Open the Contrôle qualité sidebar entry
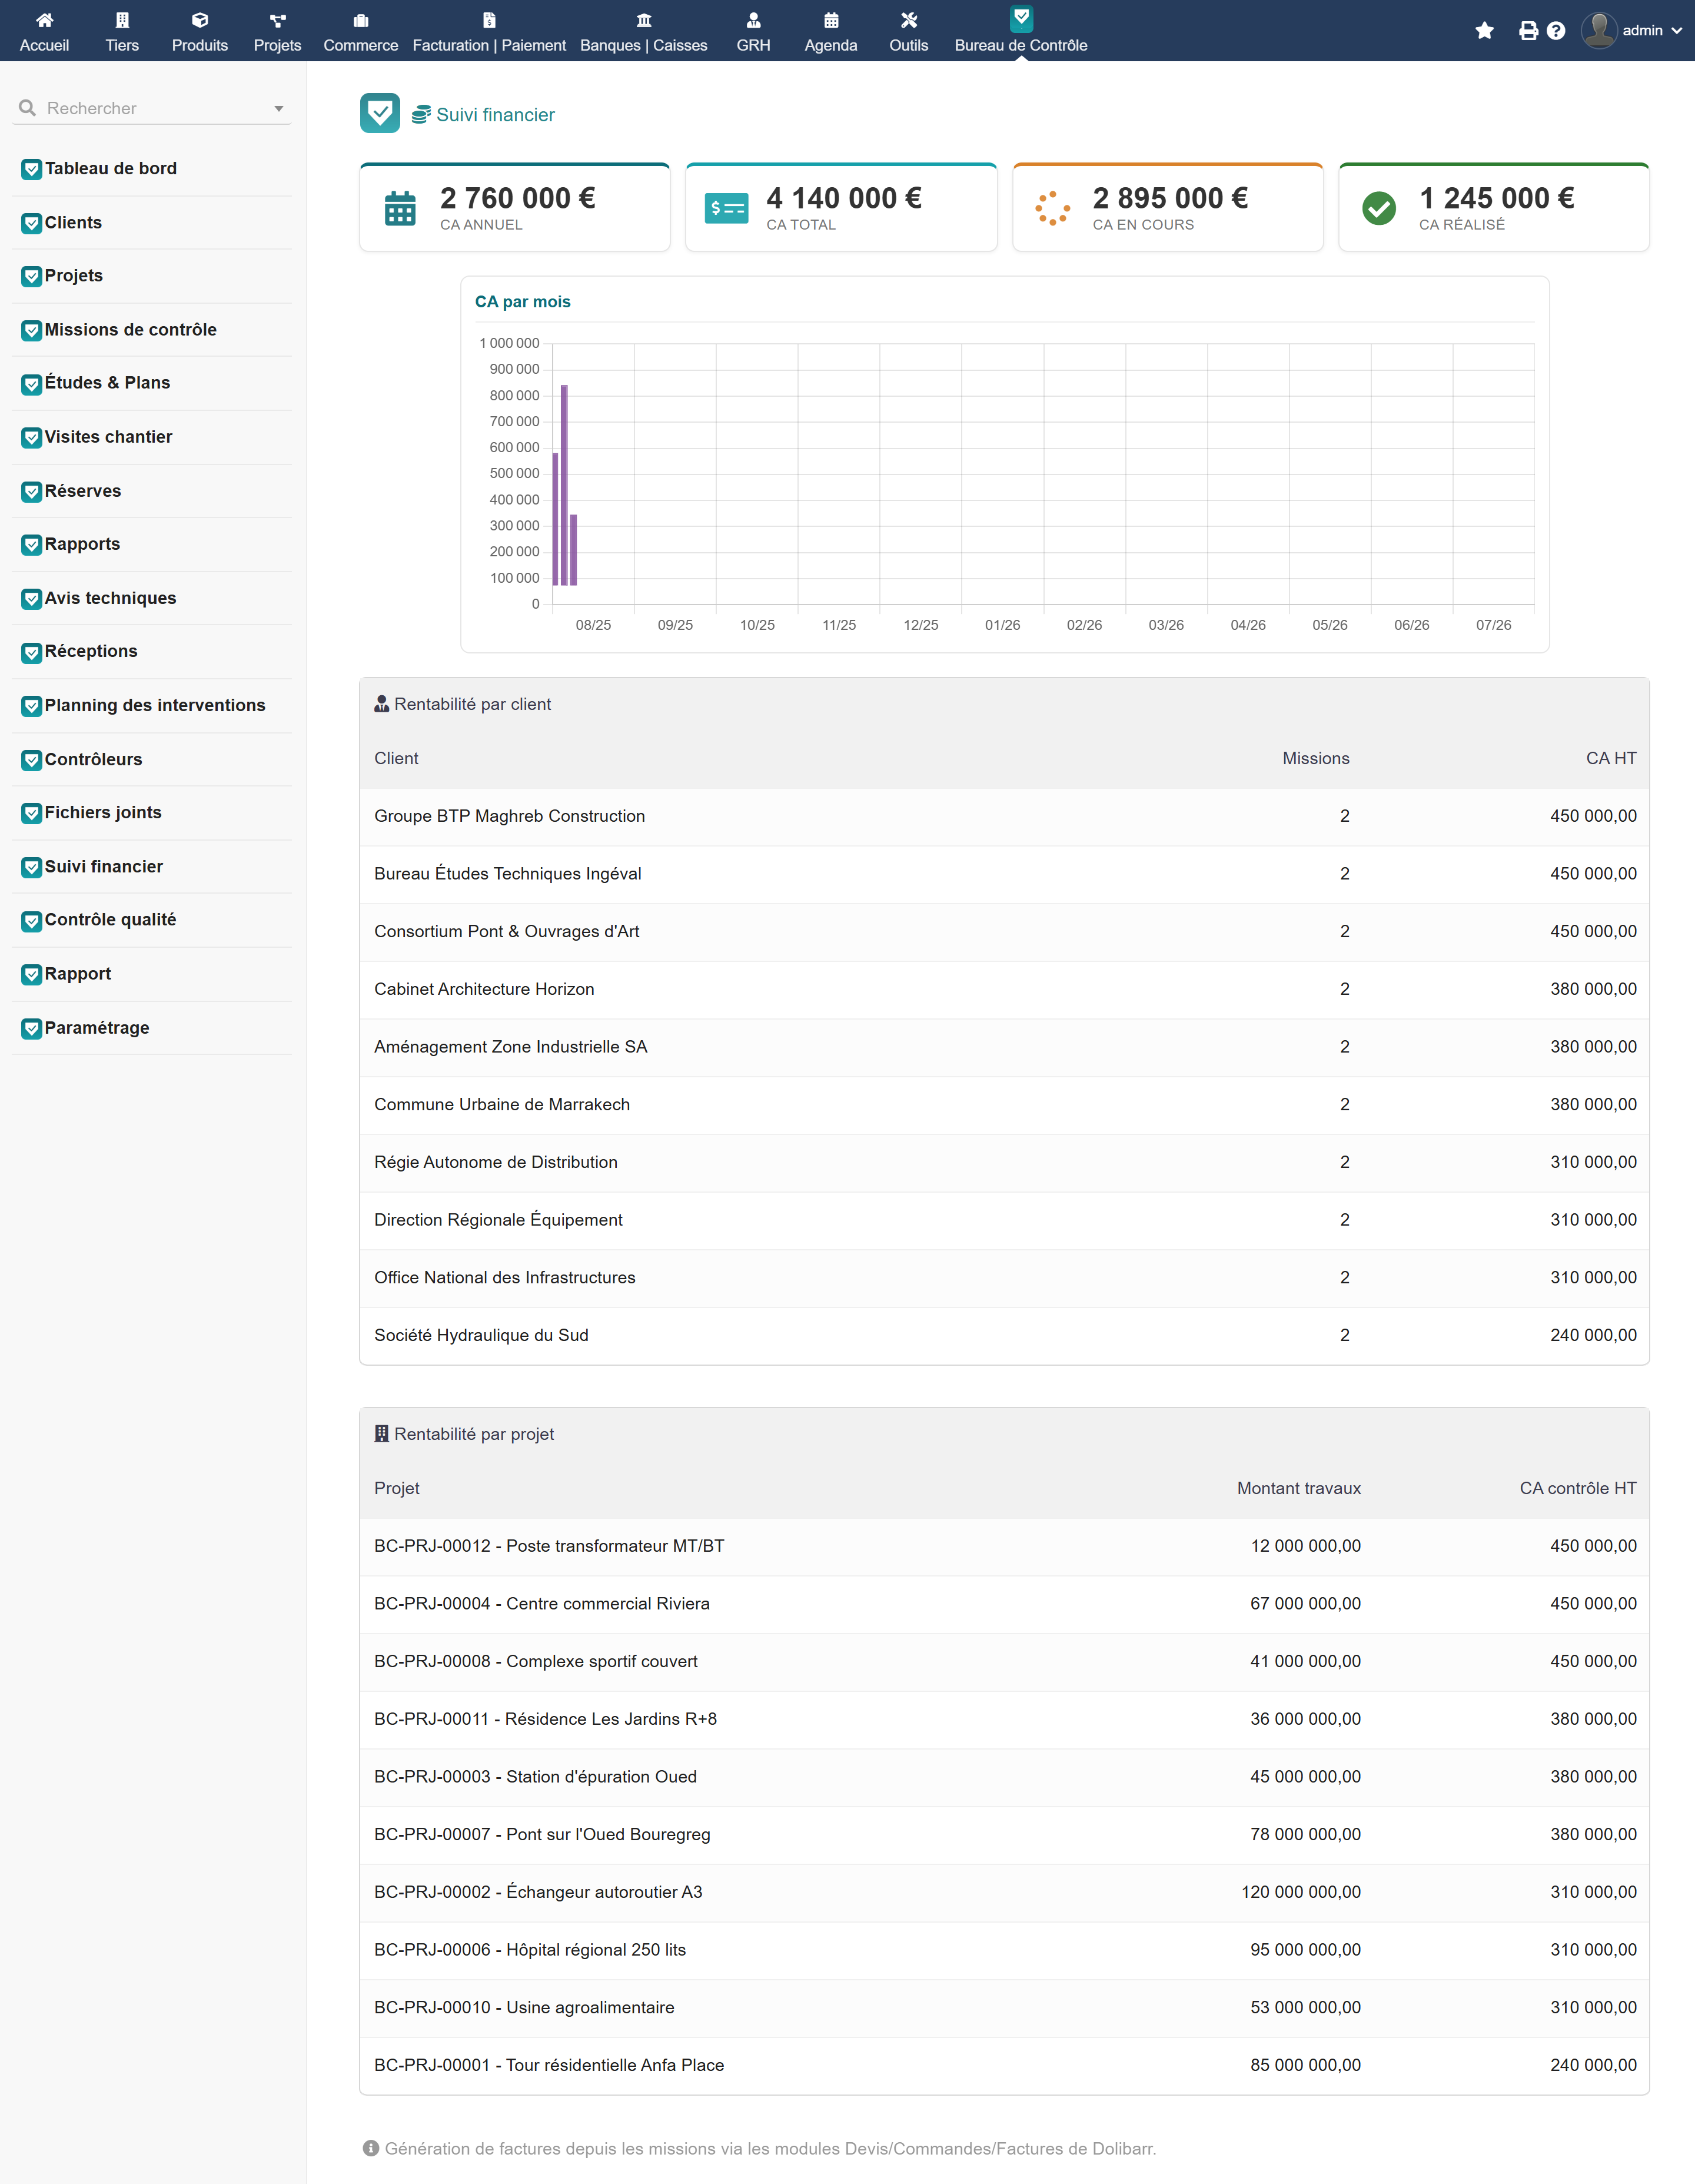This screenshot has height=2184, width=1695. 110,920
